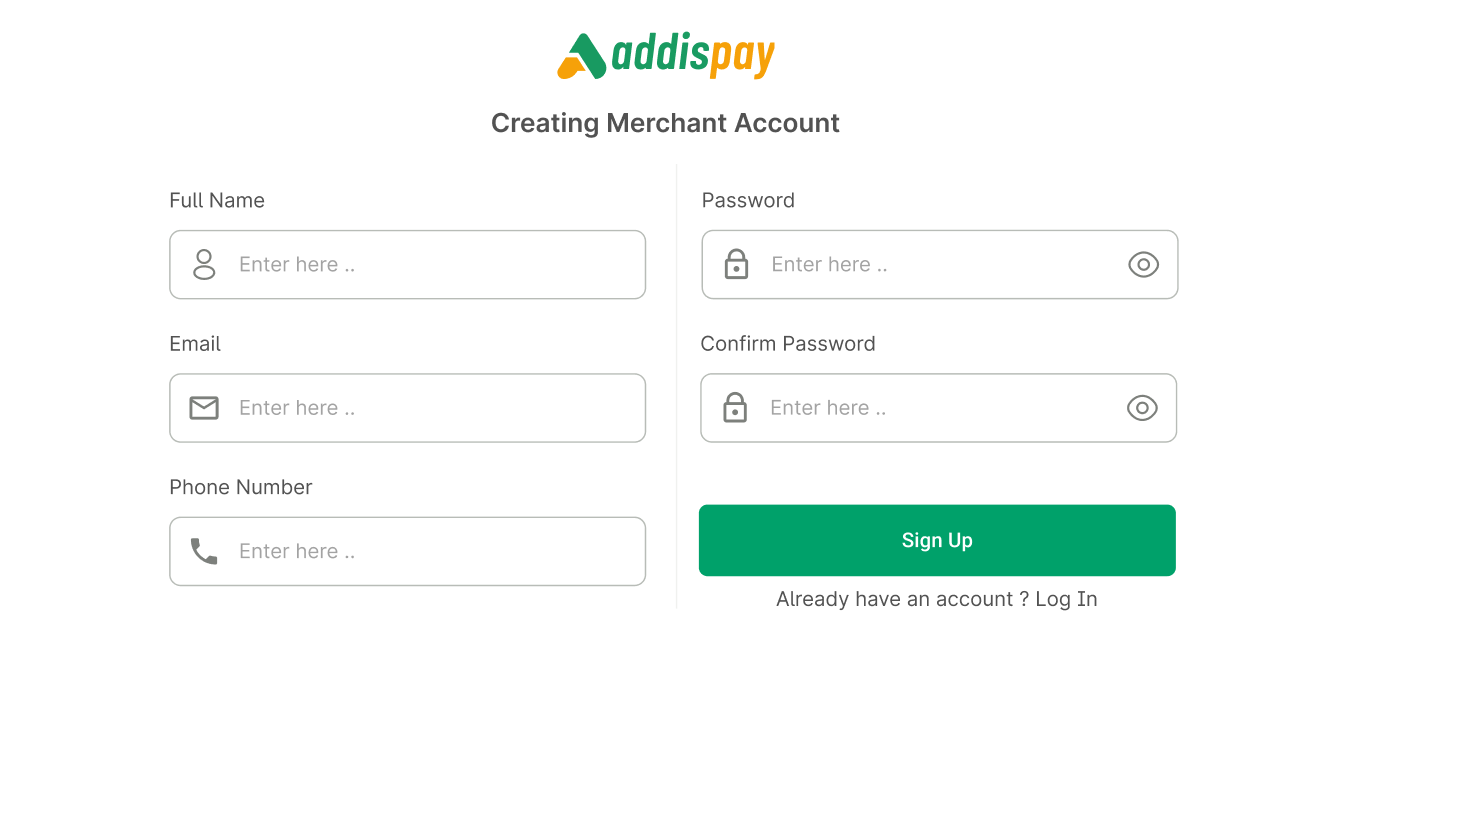1466x835 pixels.
Task: Click the addispay logo at the top
Action: coord(665,57)
